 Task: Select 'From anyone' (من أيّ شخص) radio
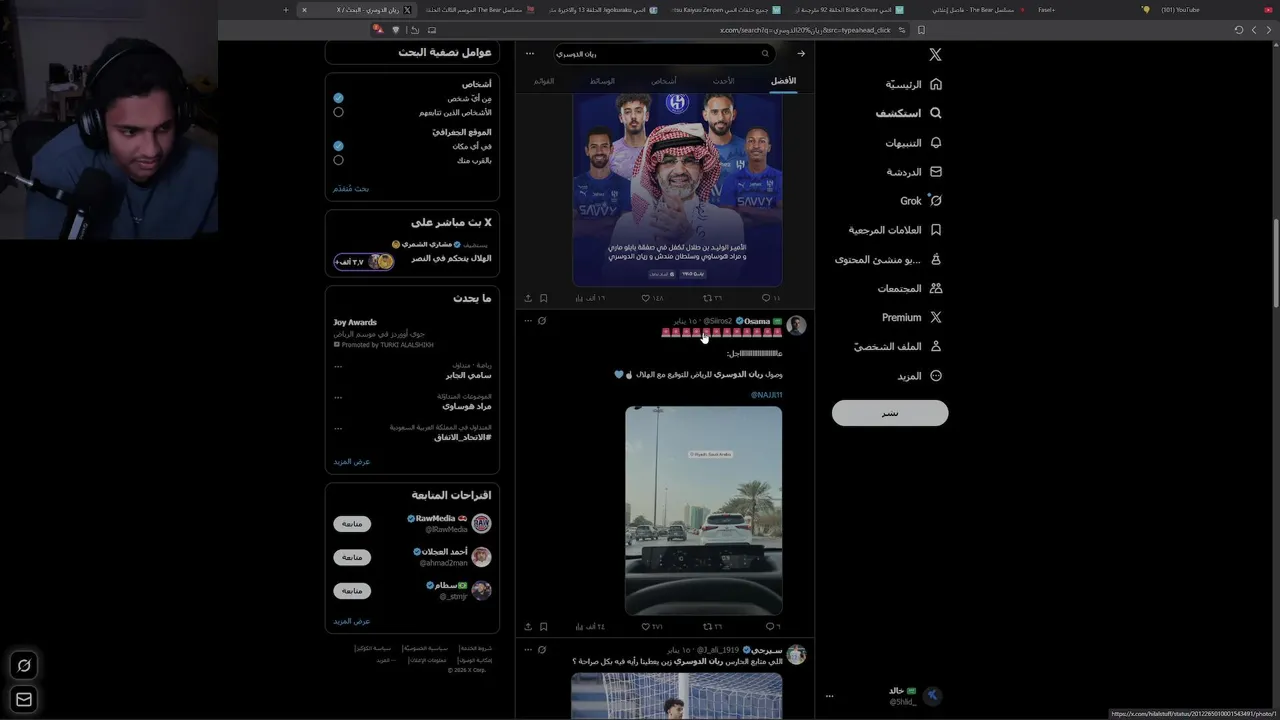click(338, 98)
